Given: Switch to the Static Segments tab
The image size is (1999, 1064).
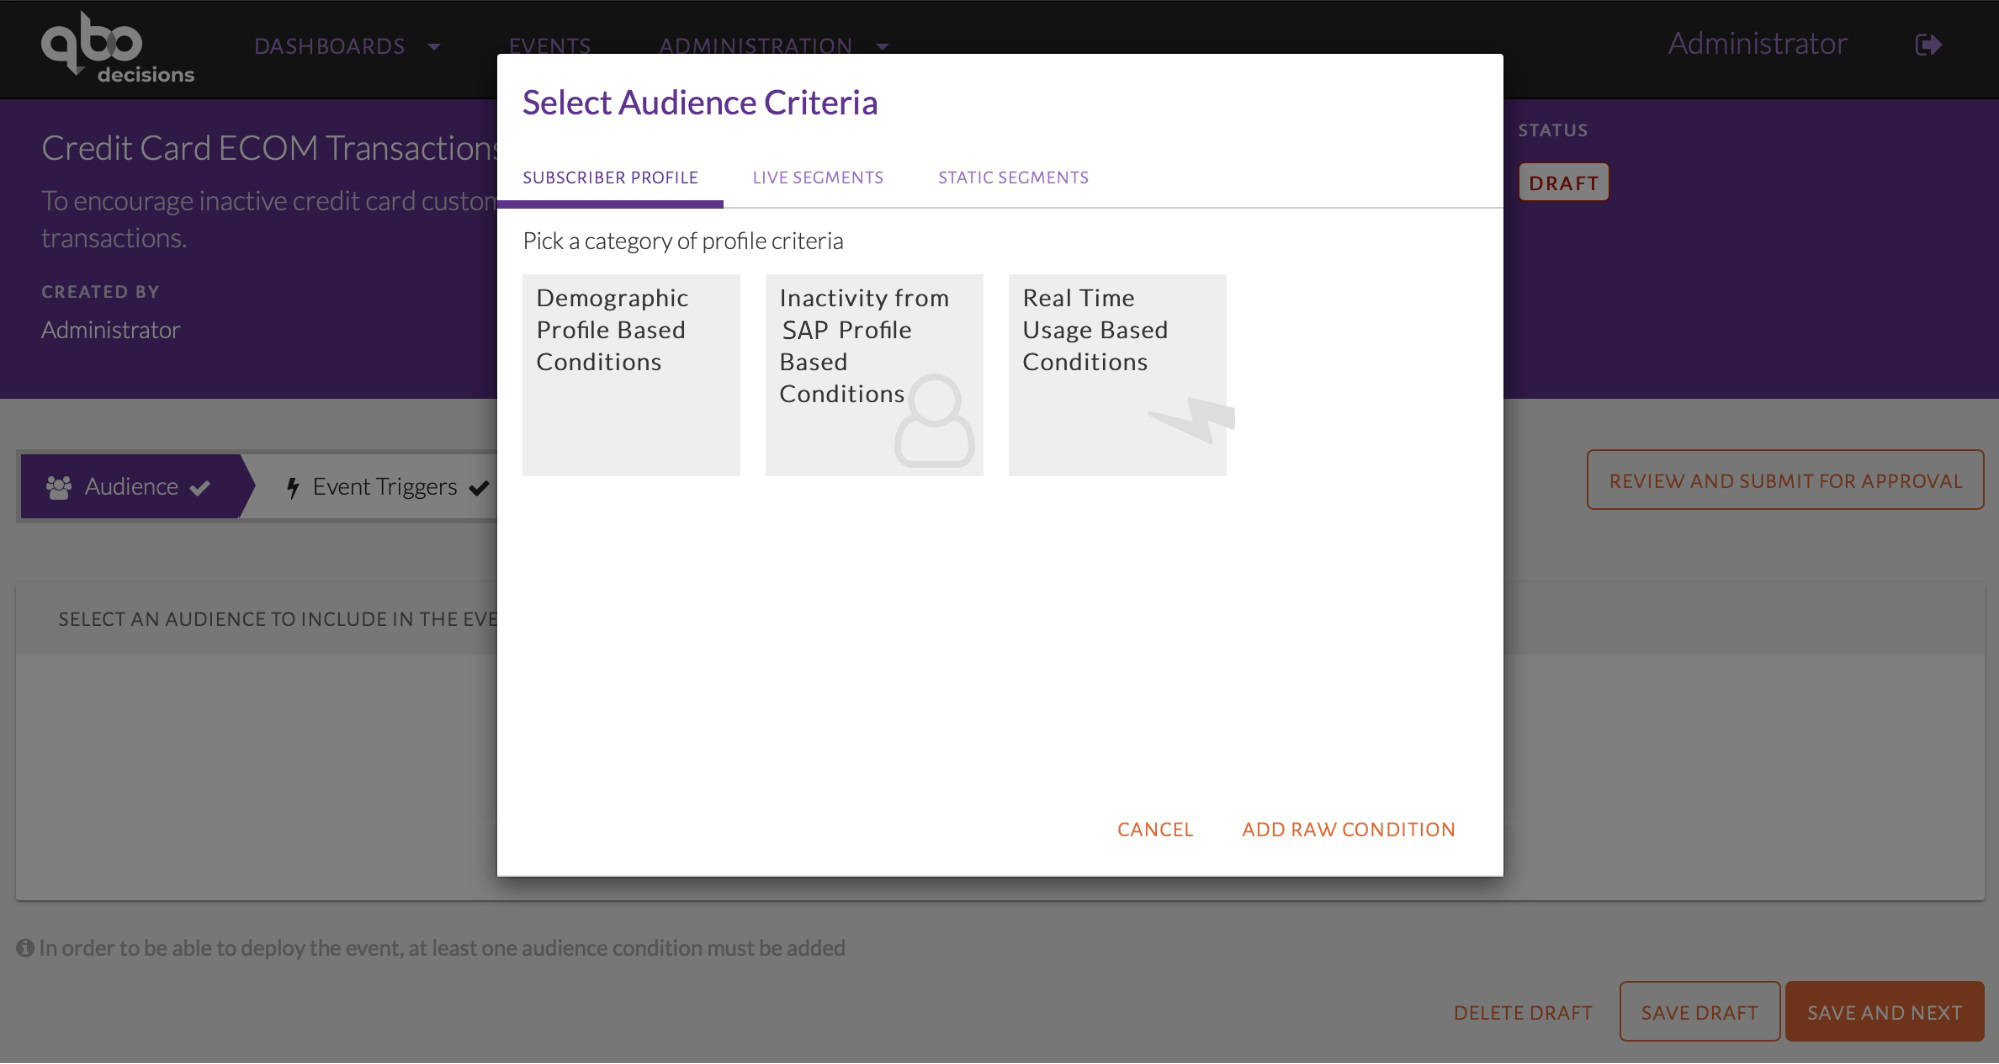Looking at the screenshot, I should 1013,178.
